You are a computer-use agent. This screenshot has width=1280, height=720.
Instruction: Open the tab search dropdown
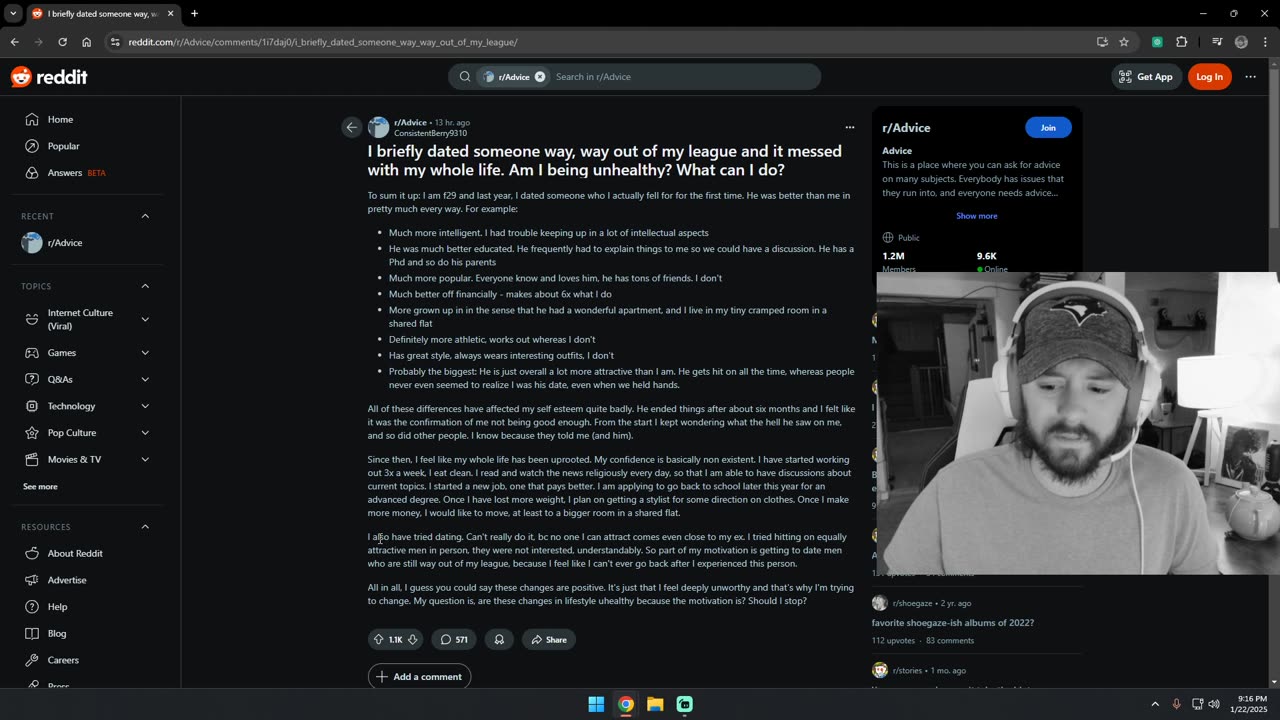pos(13,14)
